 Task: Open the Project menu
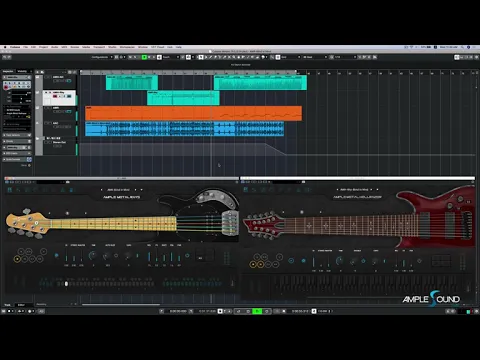(44, 47)
